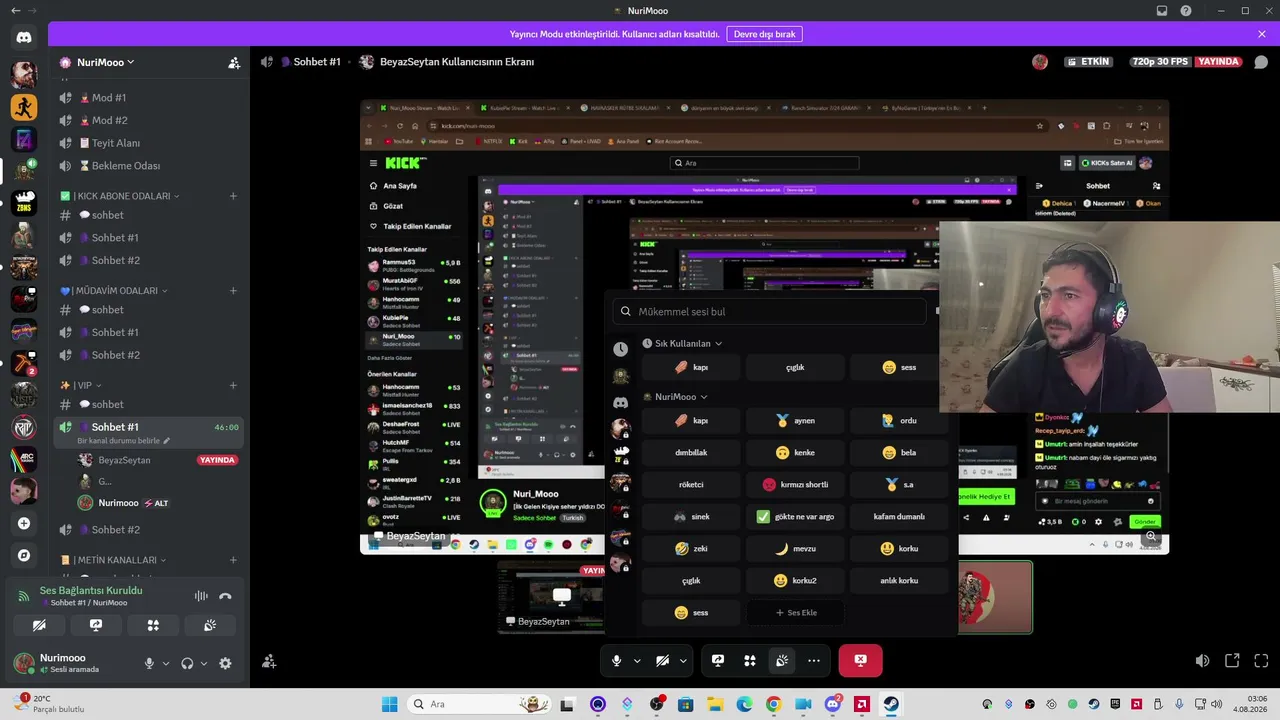Share your screen from voice panel
This screenshot has width=1280, height=720.
point(96,625)
